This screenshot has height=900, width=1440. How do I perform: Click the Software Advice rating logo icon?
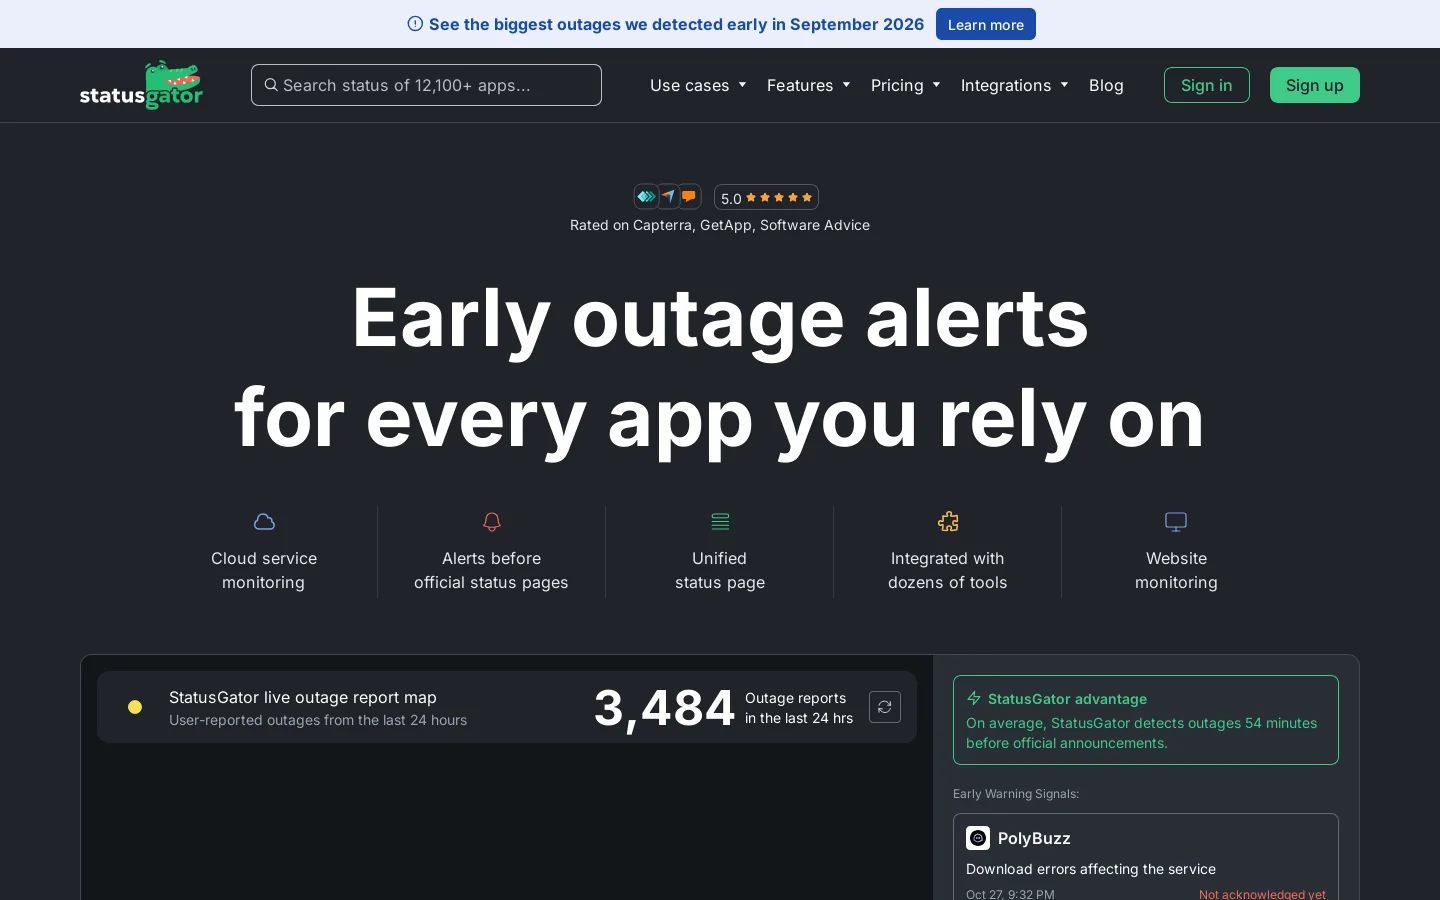click(x=689, y=196)
